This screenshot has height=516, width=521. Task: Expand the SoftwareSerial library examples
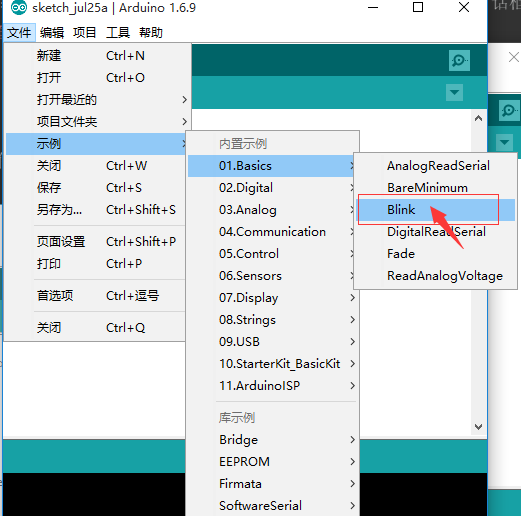[272, 506]
